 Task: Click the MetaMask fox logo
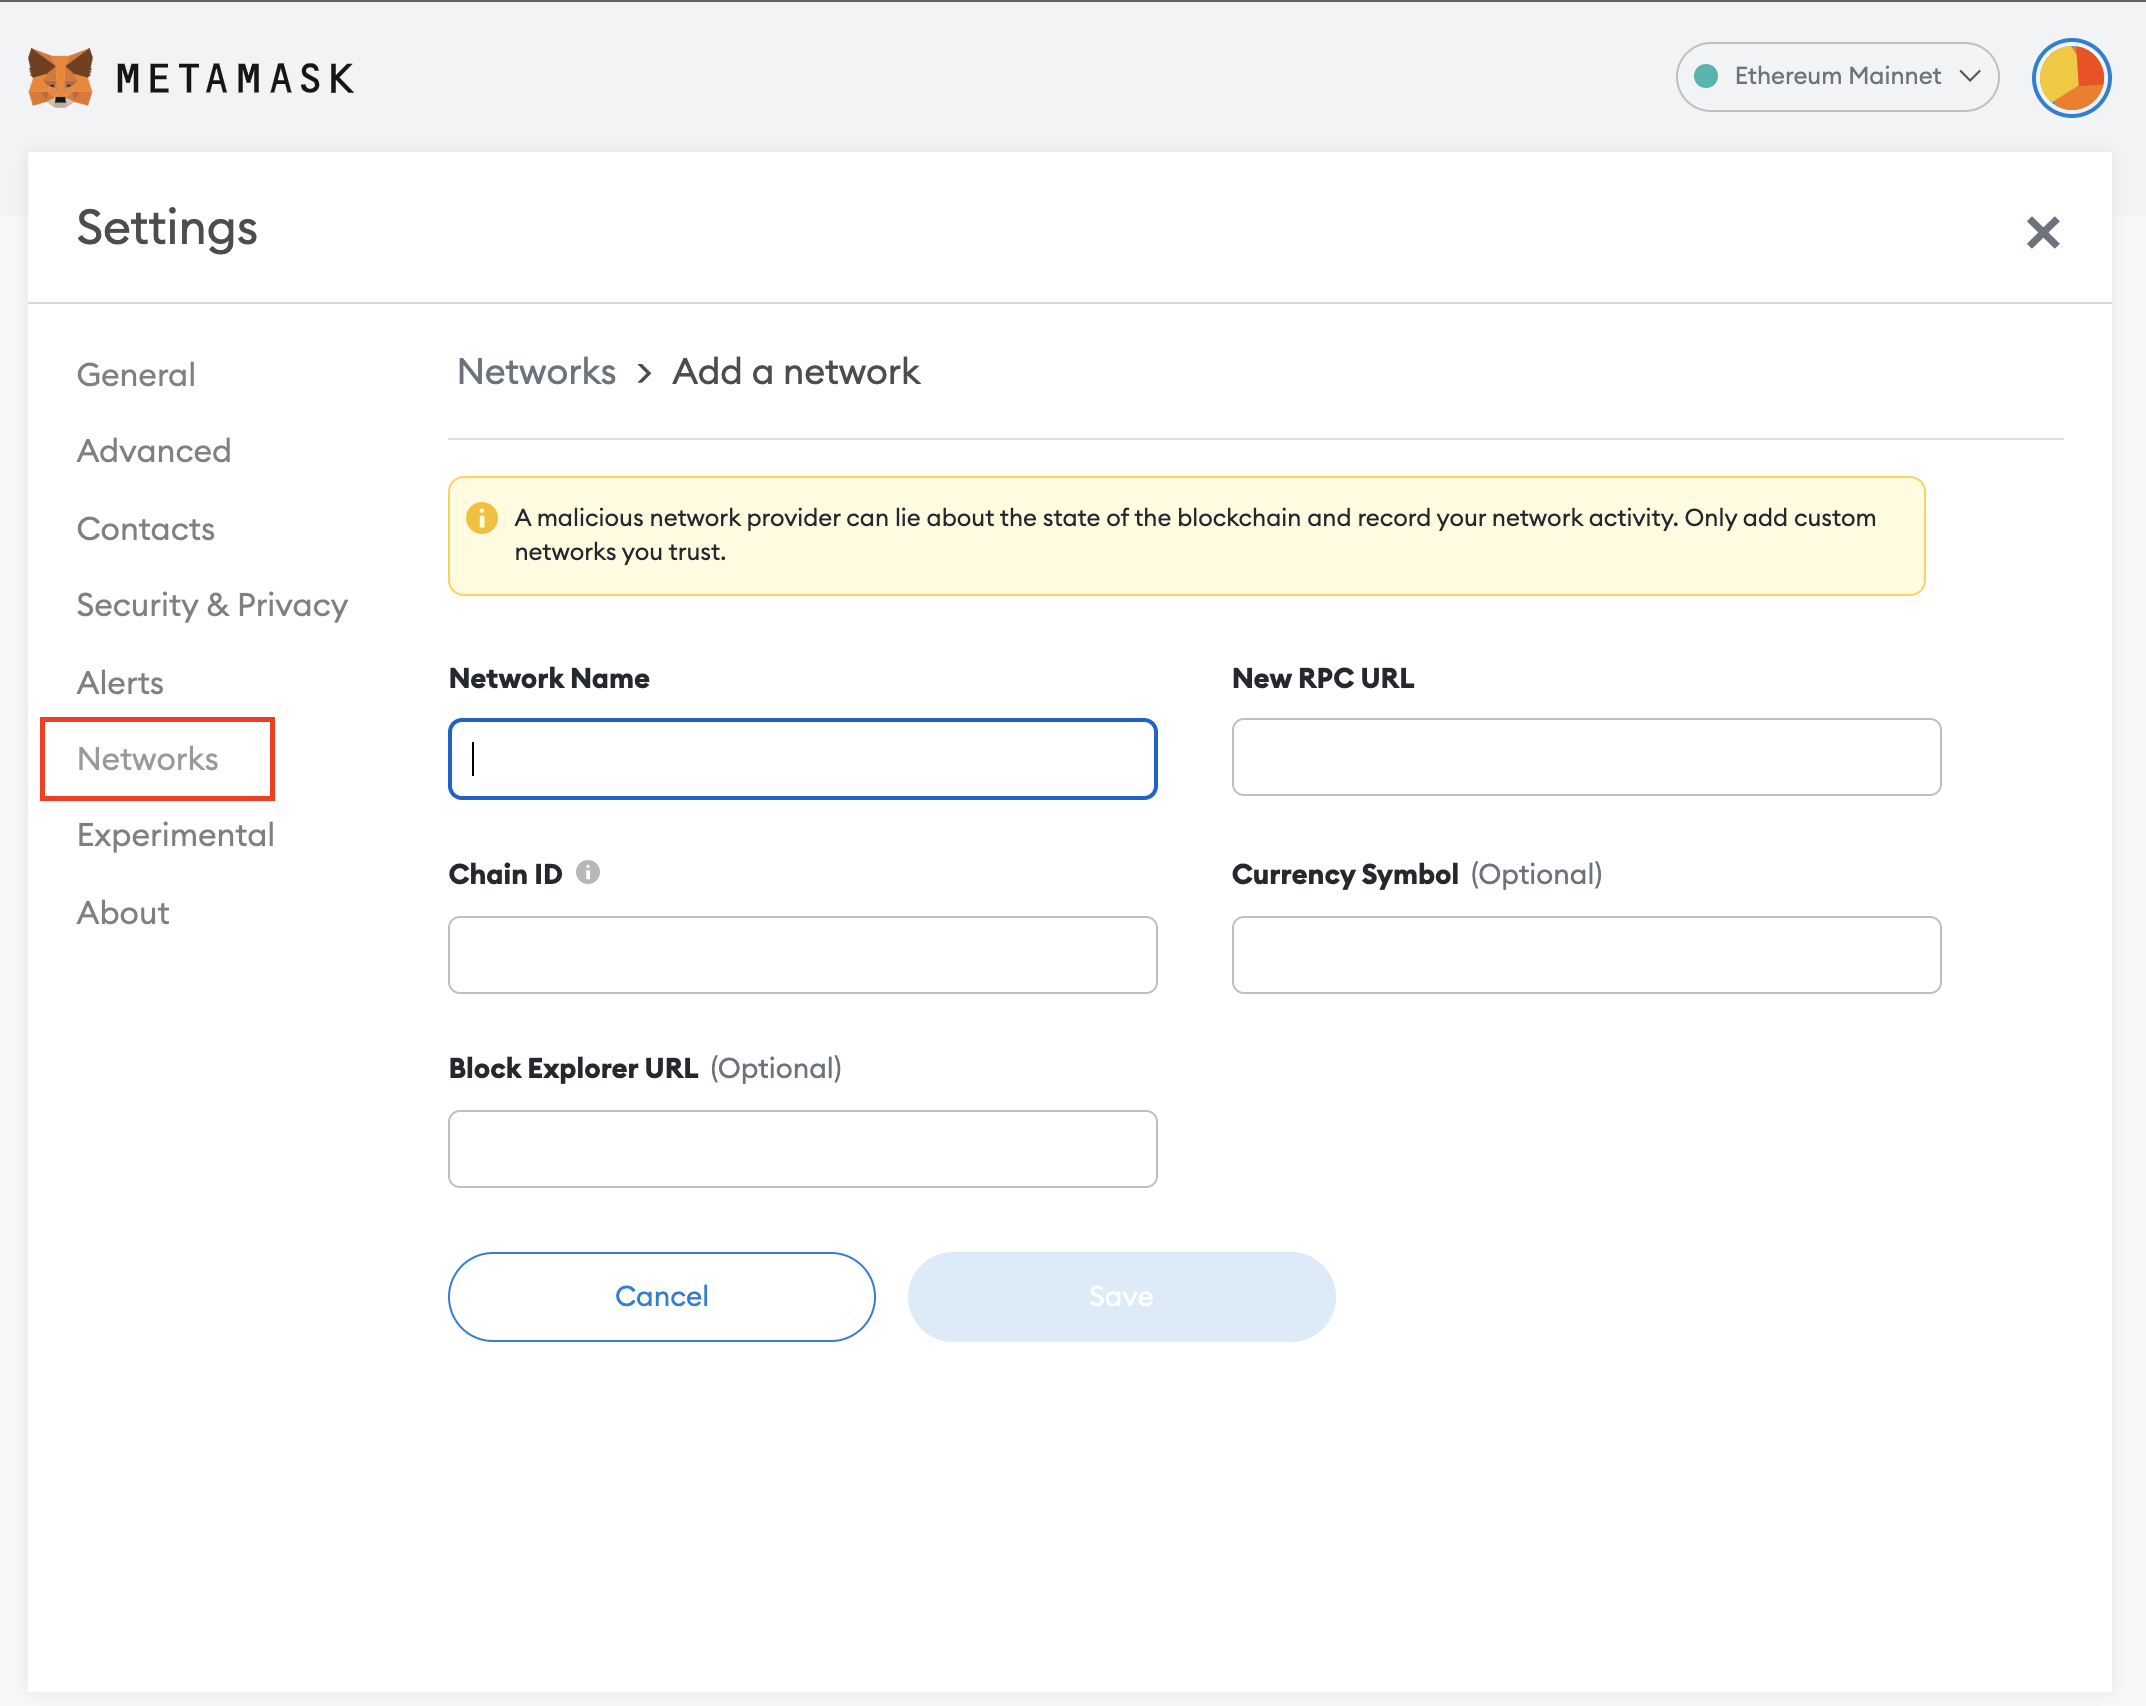coord(60,78)
